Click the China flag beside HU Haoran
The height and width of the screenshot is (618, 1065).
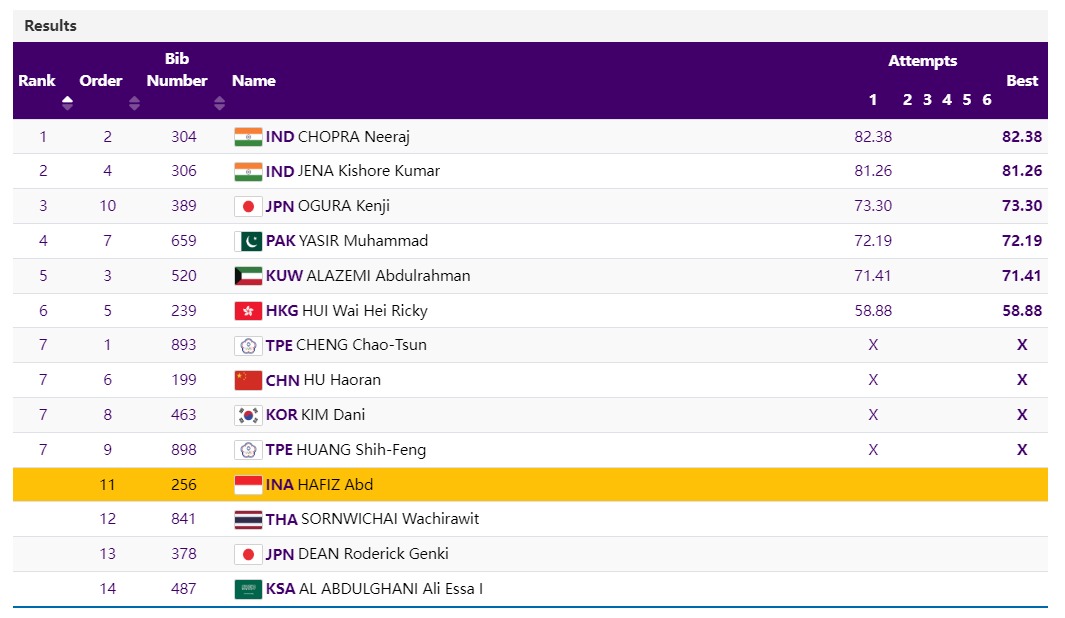[x=247, y=380]
